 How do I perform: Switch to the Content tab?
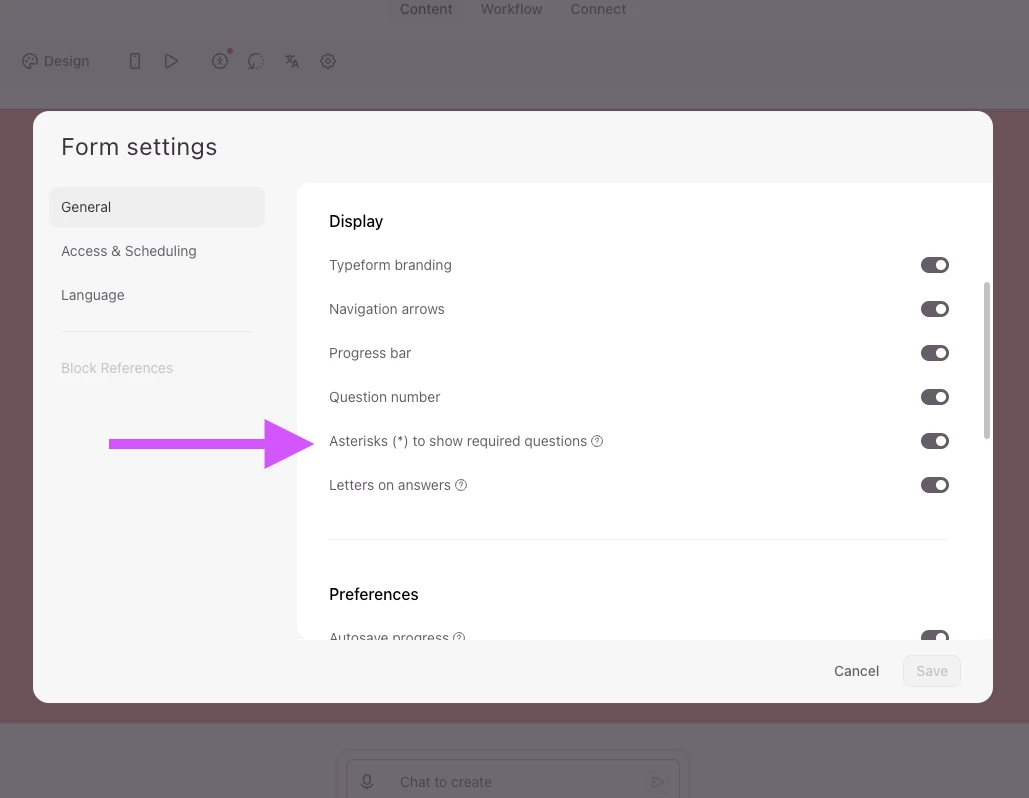click(426, 9)
